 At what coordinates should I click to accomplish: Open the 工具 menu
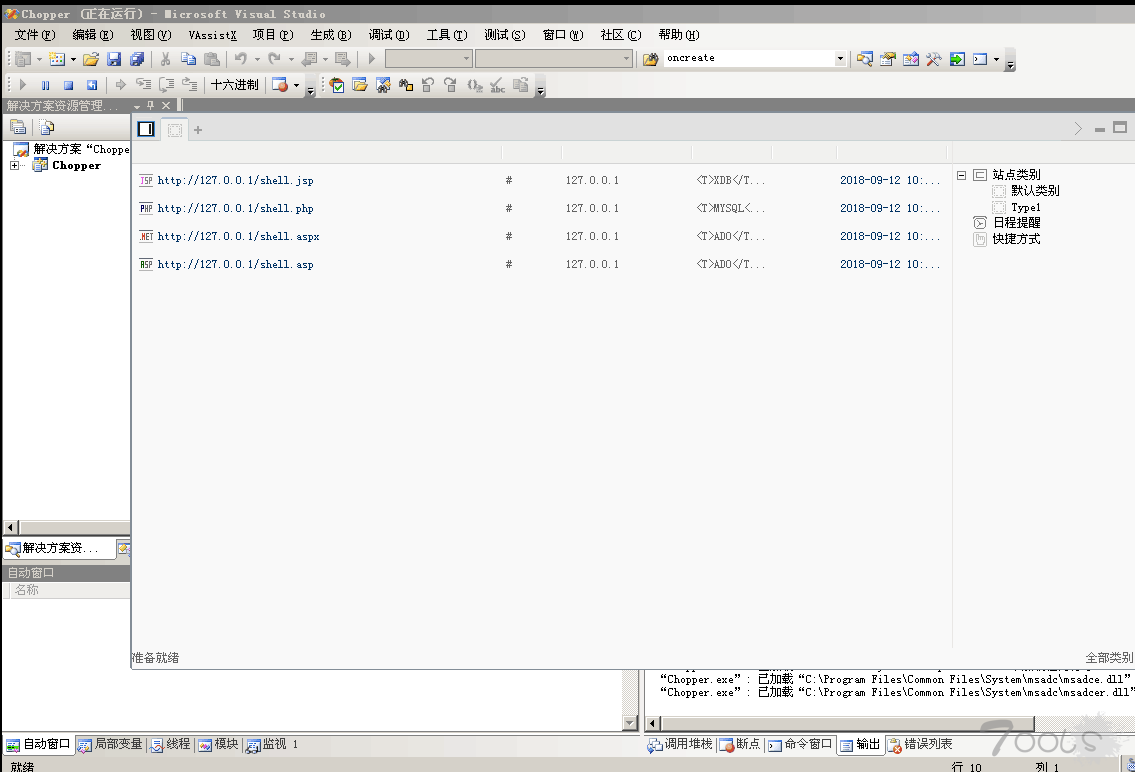(x=447, y=35)
